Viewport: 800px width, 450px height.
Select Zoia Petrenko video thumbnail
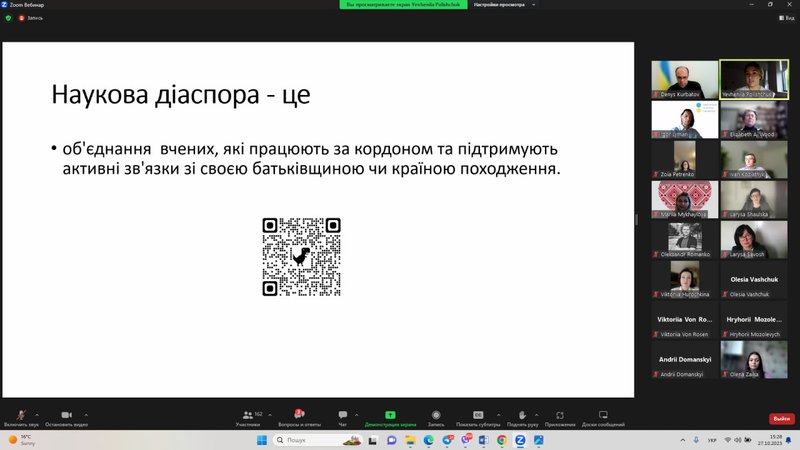pyautogui.click(x=685, y=159)
